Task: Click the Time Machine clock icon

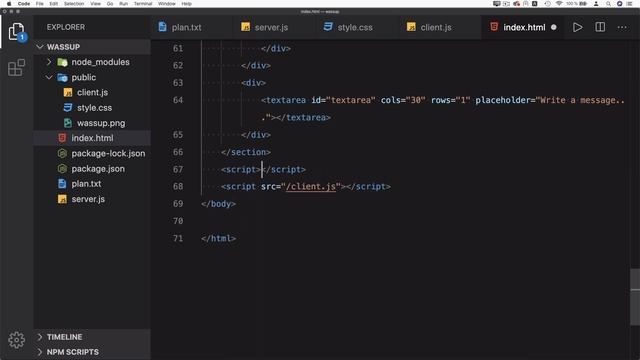Action: (x=548, y=4)
